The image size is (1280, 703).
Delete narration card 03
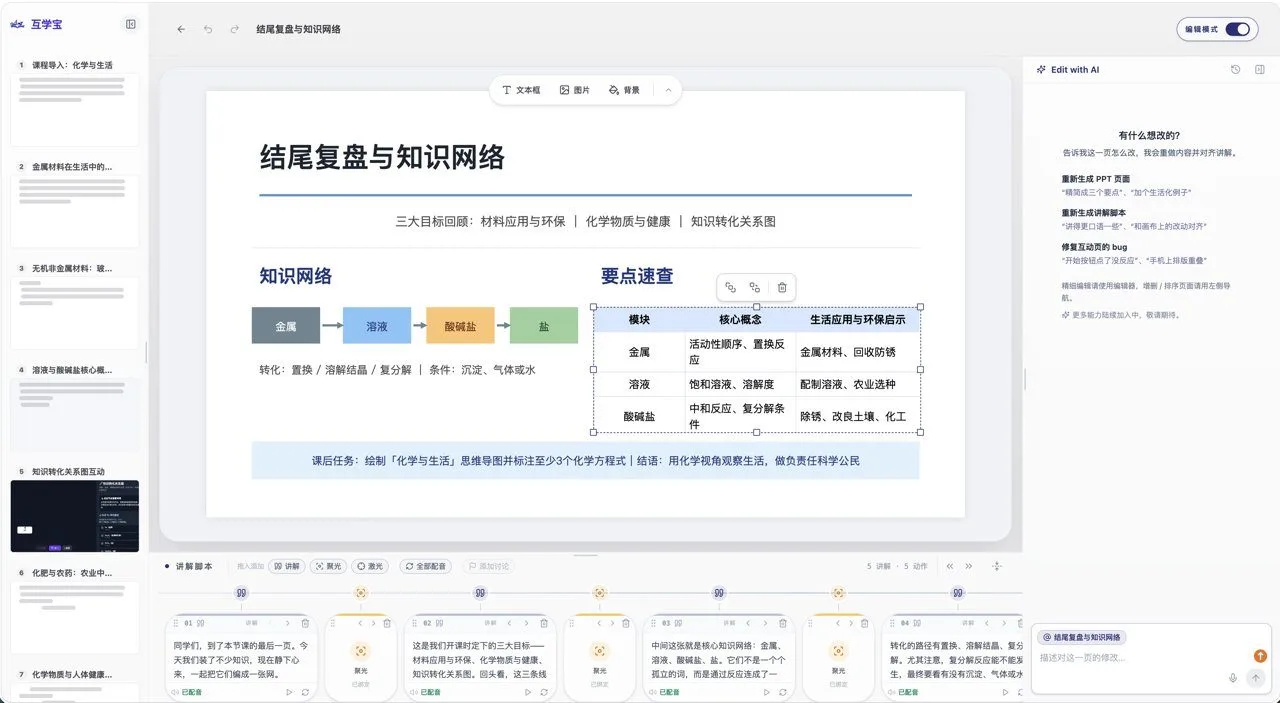pos(784,623)
